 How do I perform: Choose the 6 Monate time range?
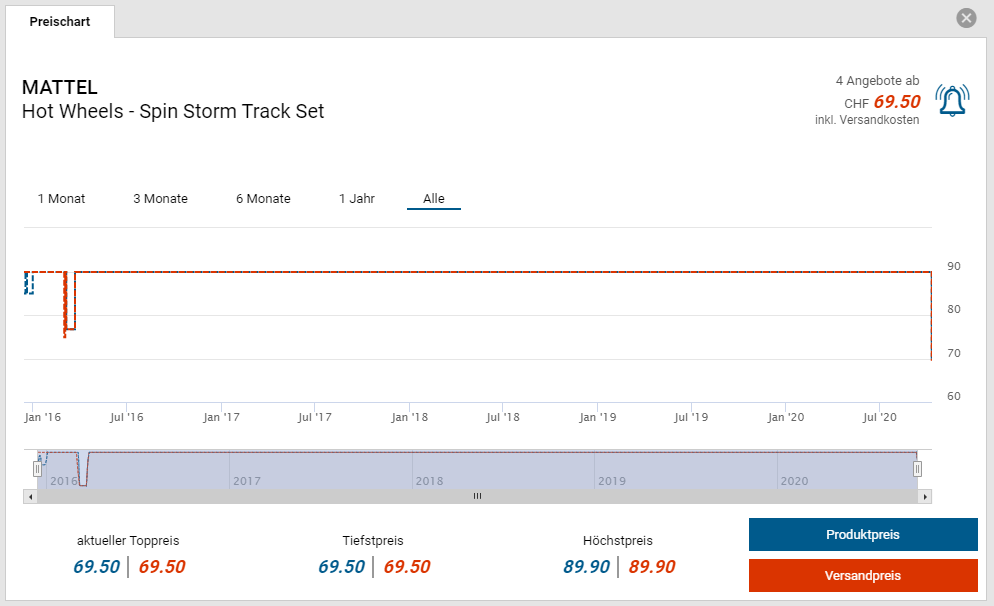pyautogui.click(x=263, y=198)
